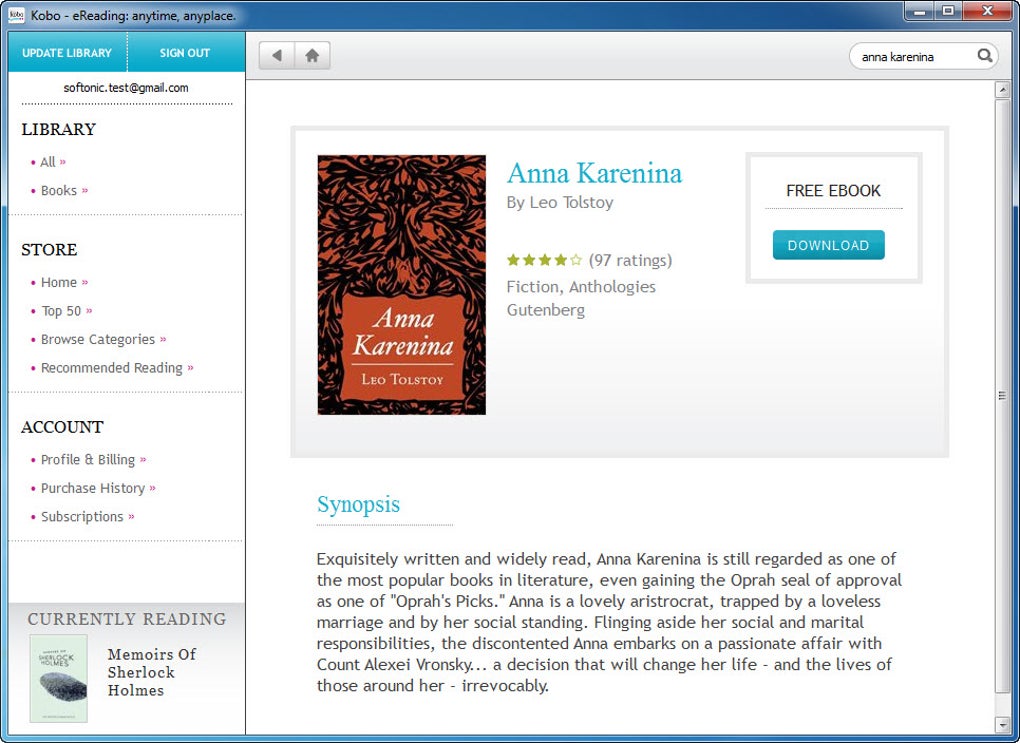Open Subscriptions page
The image size is (1020, 743).
pyautogui.click(x=83, y=517)
